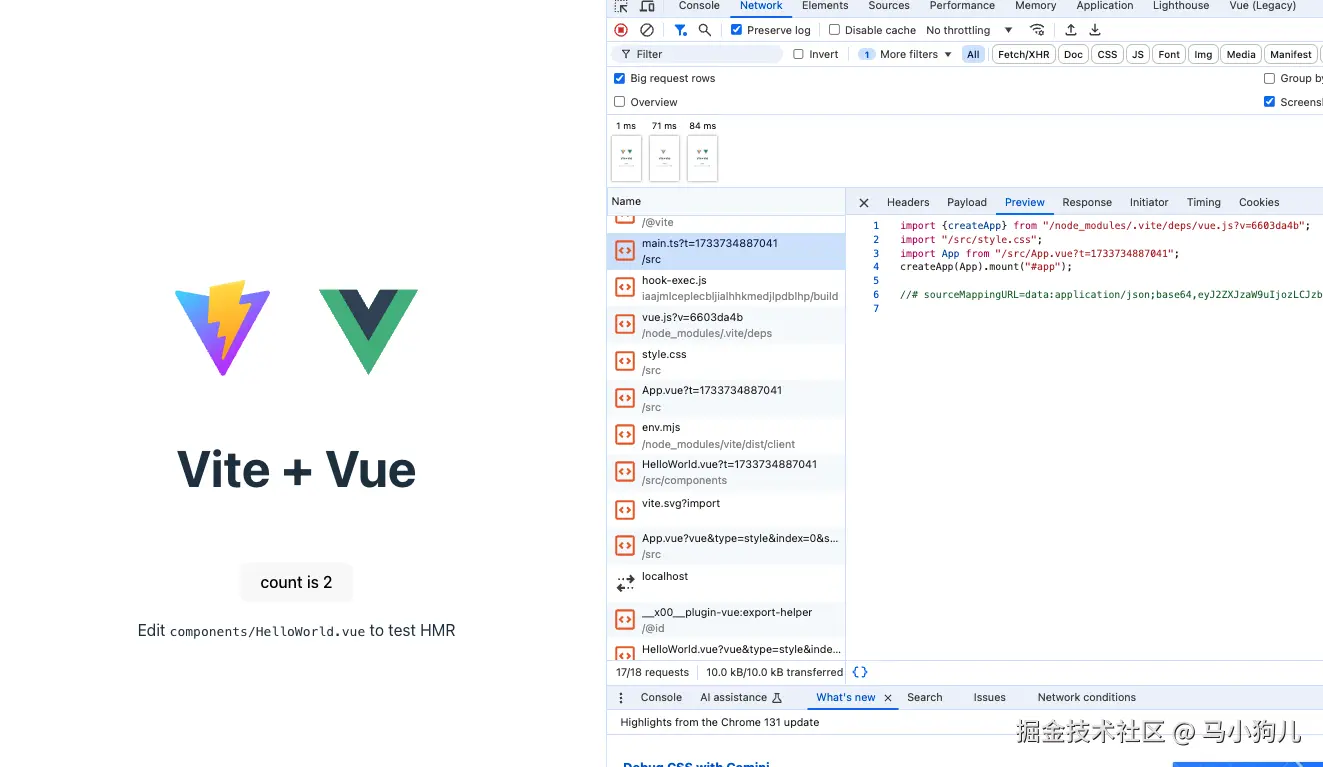Viewport: 1323px width, 767px height.
Task: Open the Lighthouse panel tab
Action: (1181, 6)
